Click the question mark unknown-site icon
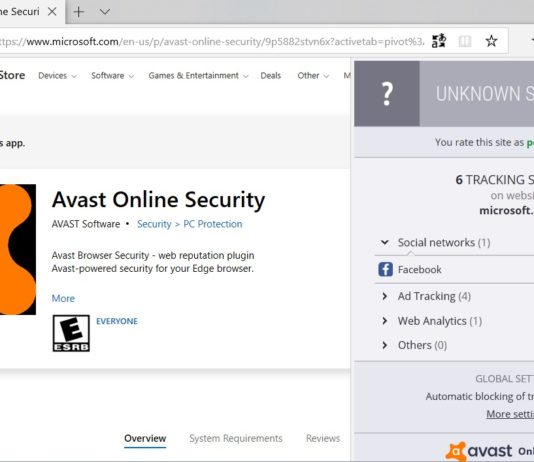This screenshot has height=462, width=534. (387, 94)
